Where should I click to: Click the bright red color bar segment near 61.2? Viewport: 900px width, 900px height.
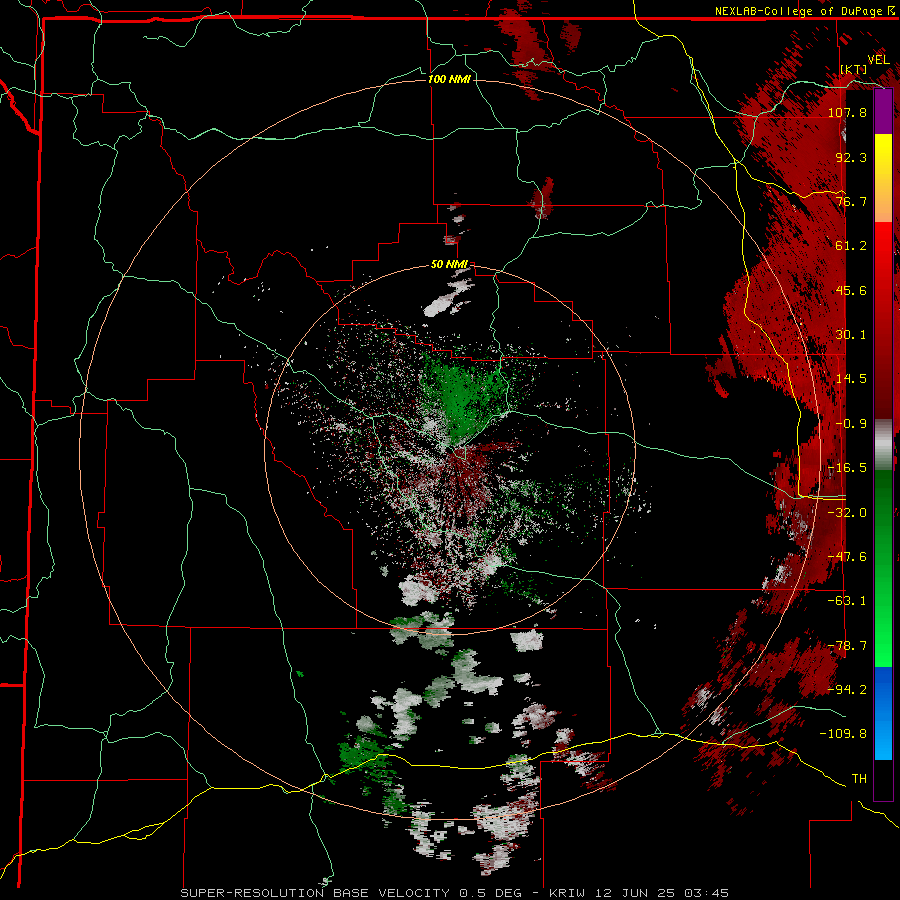pos(883,245)
